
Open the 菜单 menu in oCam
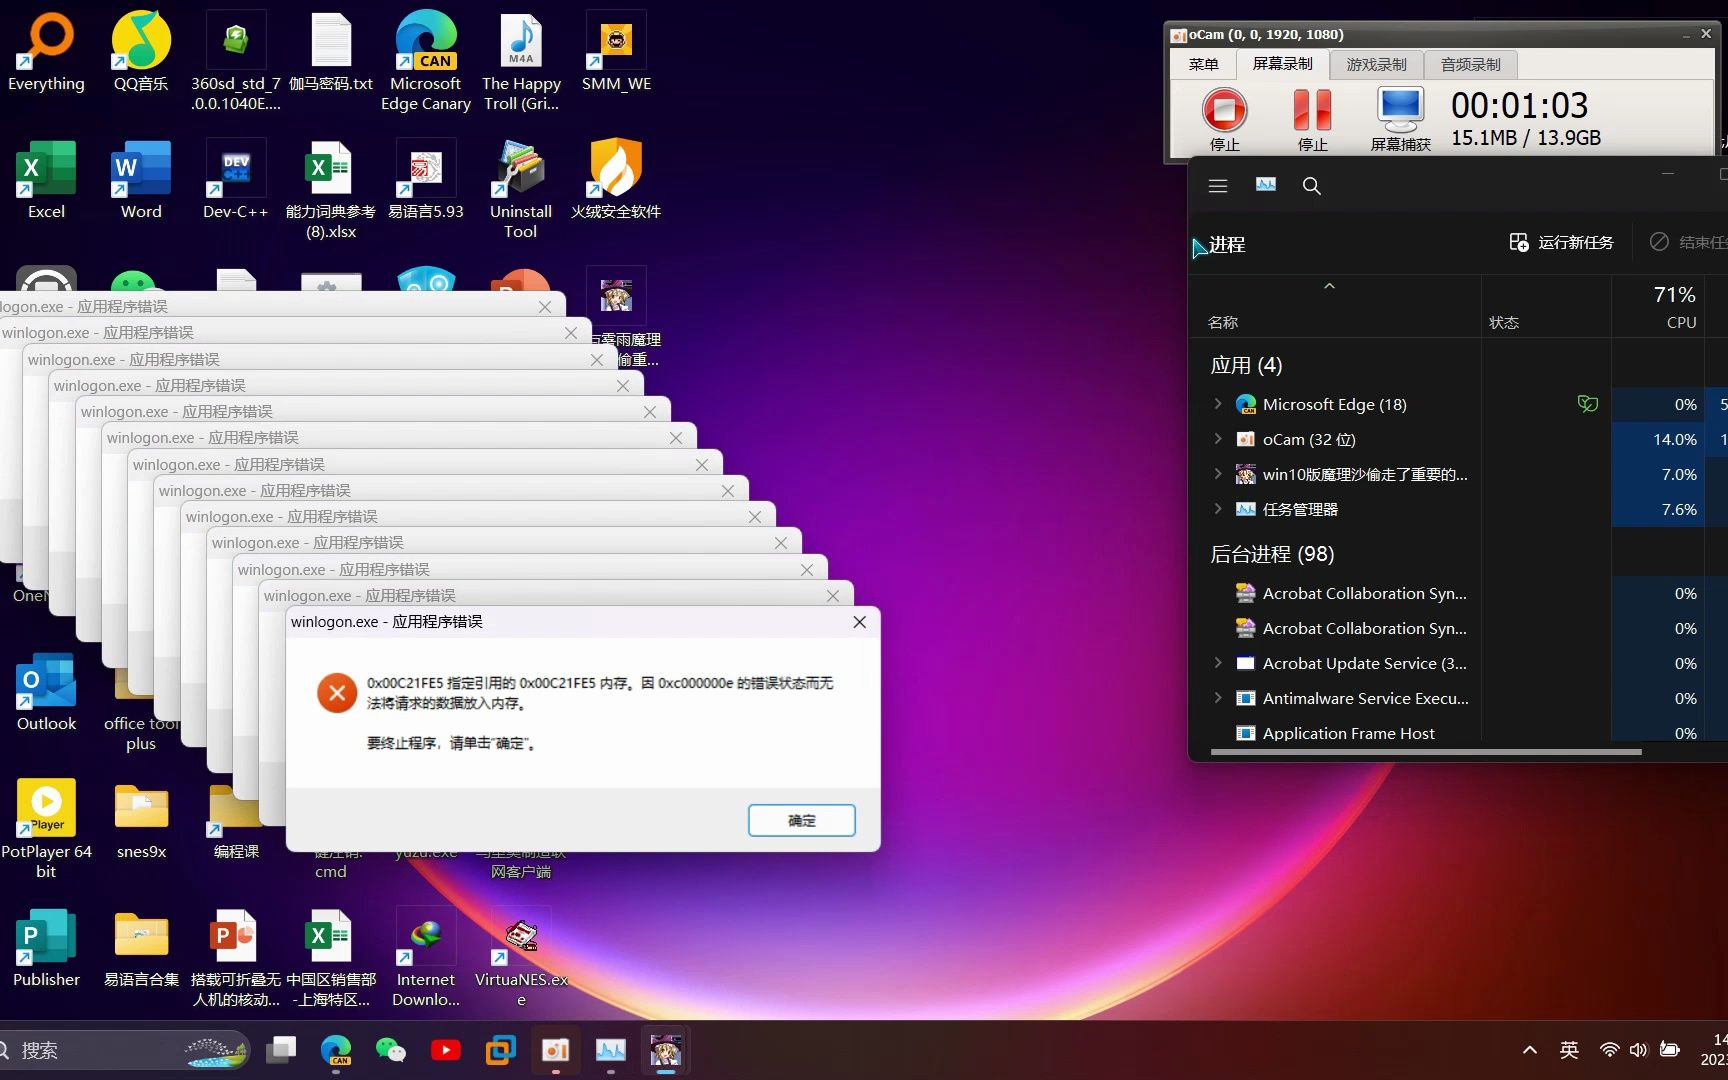(1203, 63)
